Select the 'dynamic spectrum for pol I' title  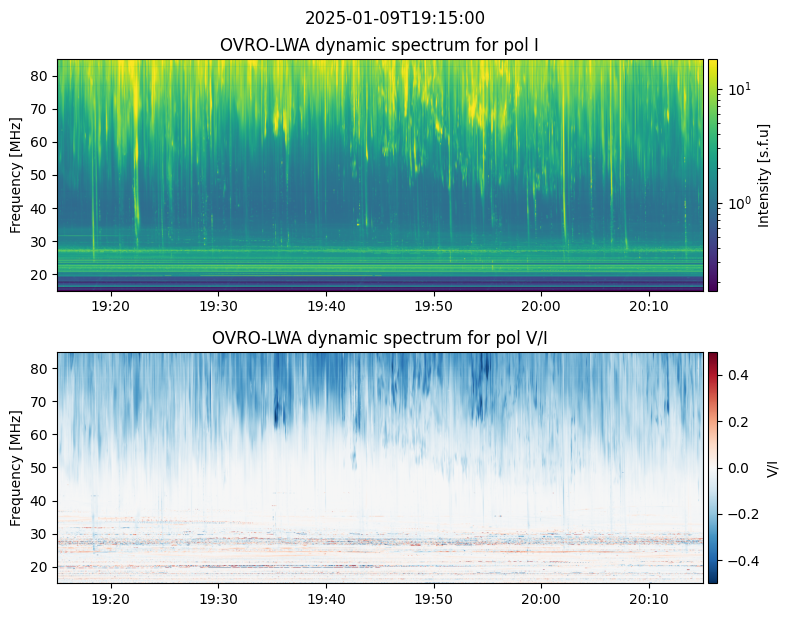click(x=380, y=45)
